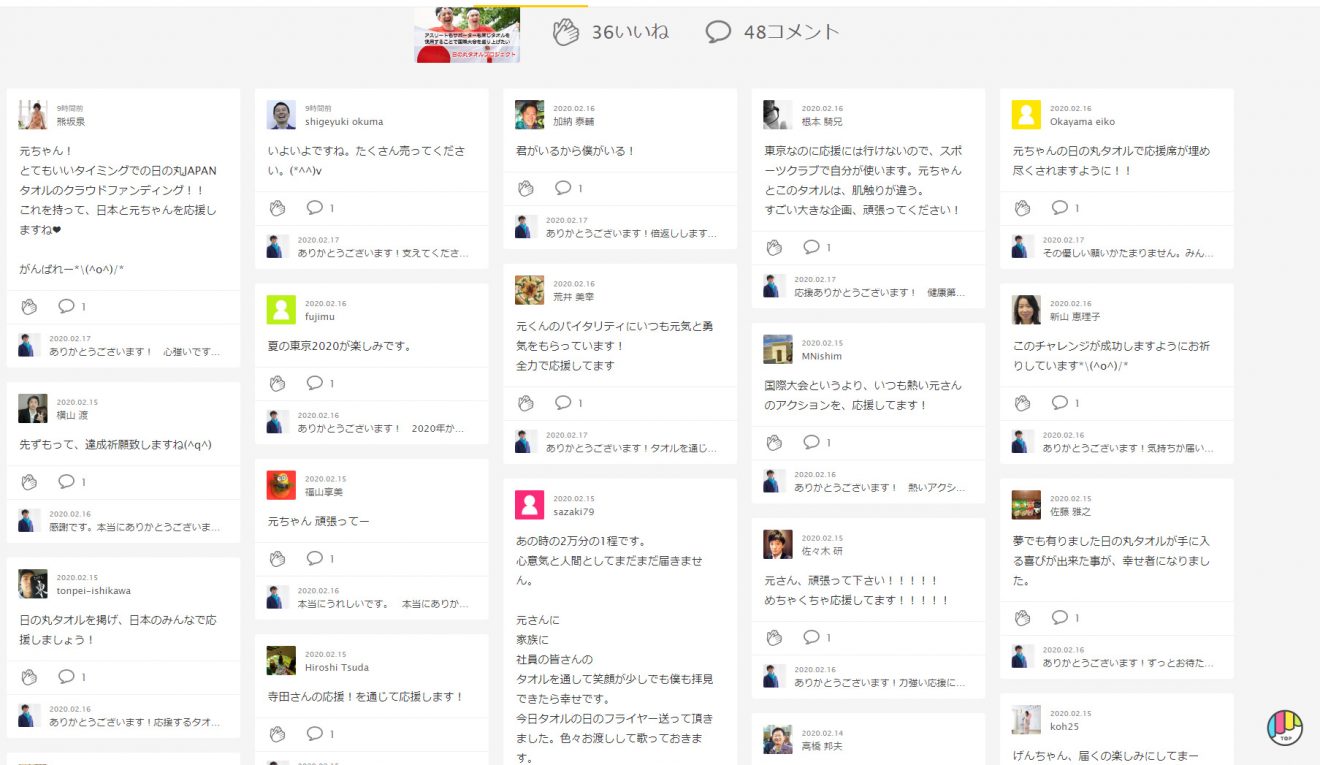Click reply ありがとうございます！ずっとお待た…

pos(1128,663)
